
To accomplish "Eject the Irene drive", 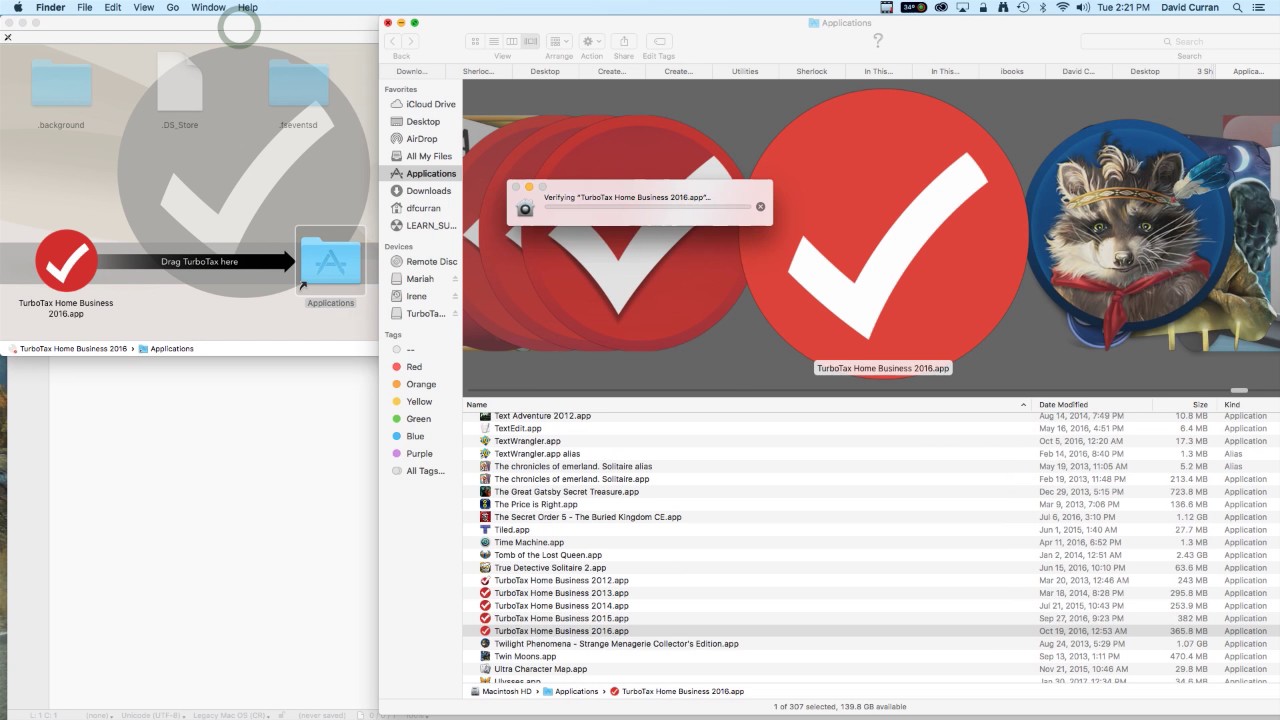I will tap(455, 296).
